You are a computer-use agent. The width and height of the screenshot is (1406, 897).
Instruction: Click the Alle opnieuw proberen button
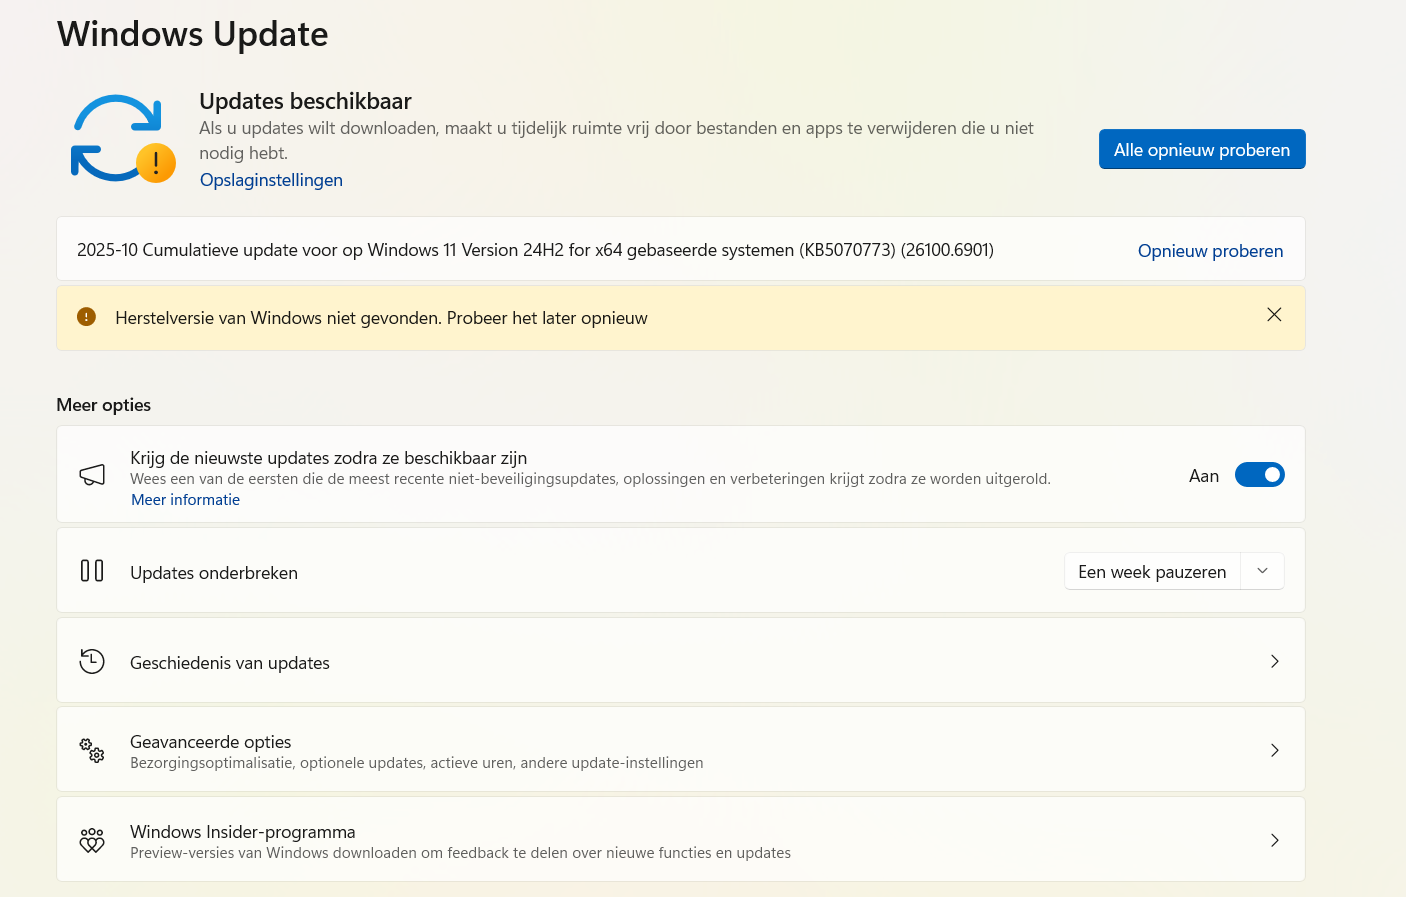pos(1202,148)
